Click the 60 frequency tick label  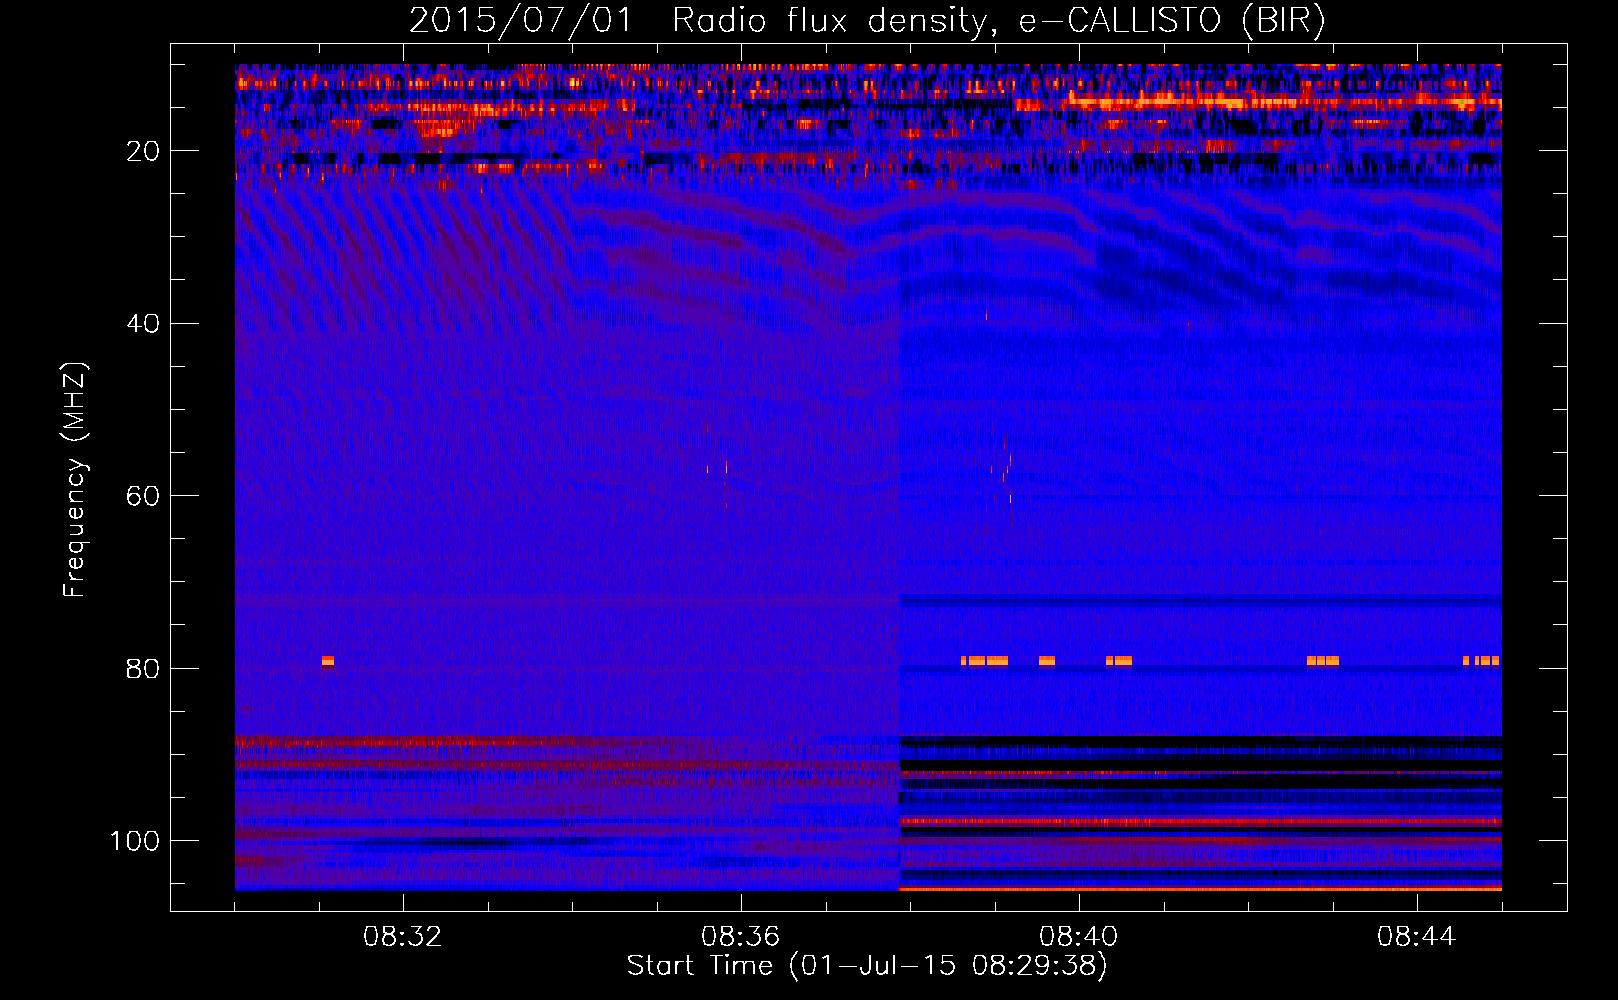point(144,496)
